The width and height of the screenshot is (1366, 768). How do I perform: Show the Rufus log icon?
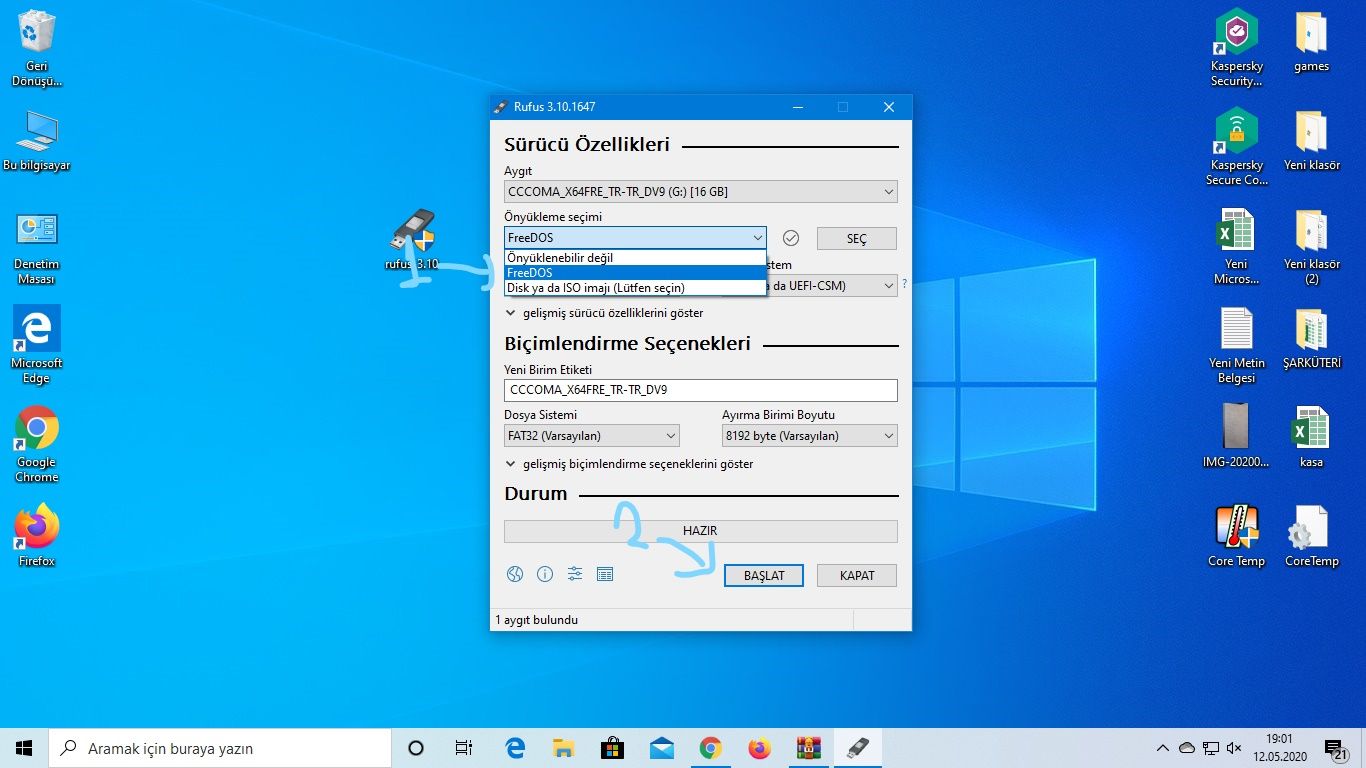click(x=604, y=574)
